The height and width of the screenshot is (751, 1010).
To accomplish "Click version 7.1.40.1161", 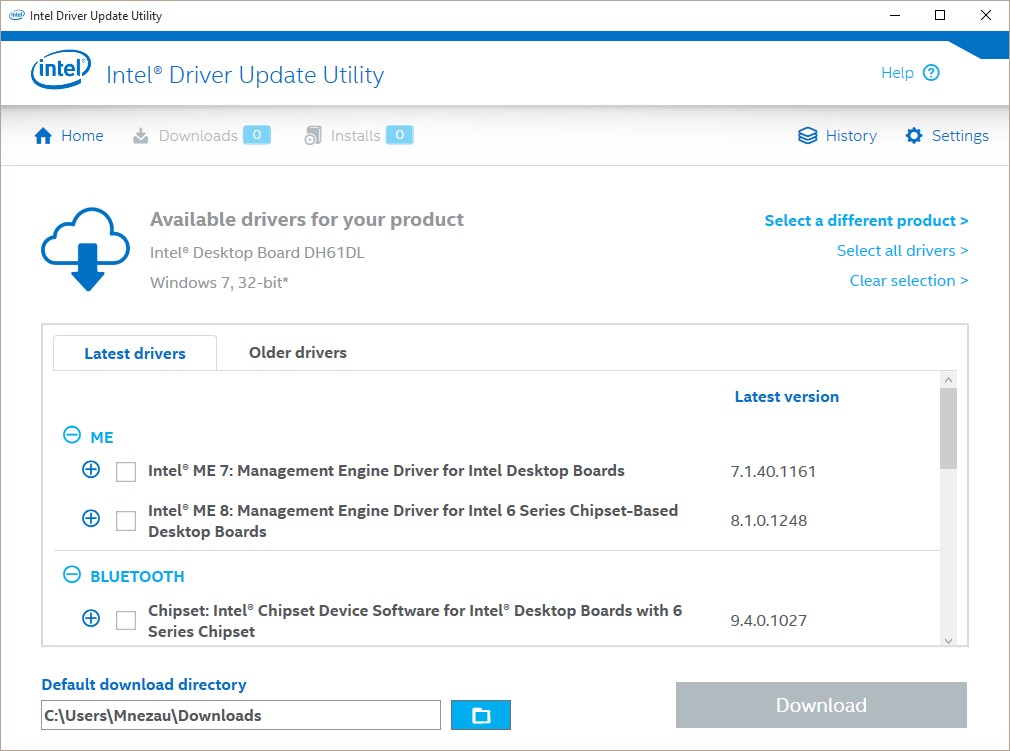I will (x=773, y=471).
